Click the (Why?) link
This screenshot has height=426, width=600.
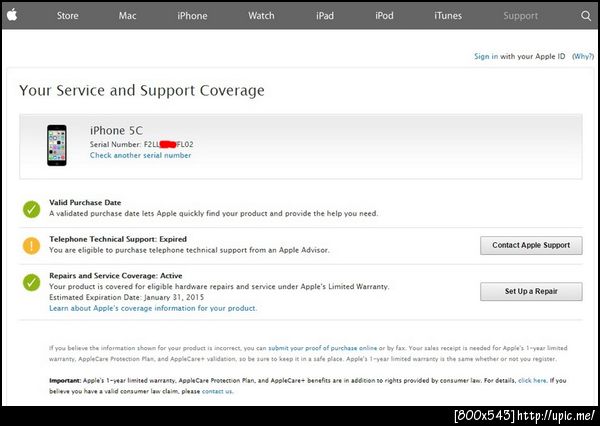click(583, 56)
